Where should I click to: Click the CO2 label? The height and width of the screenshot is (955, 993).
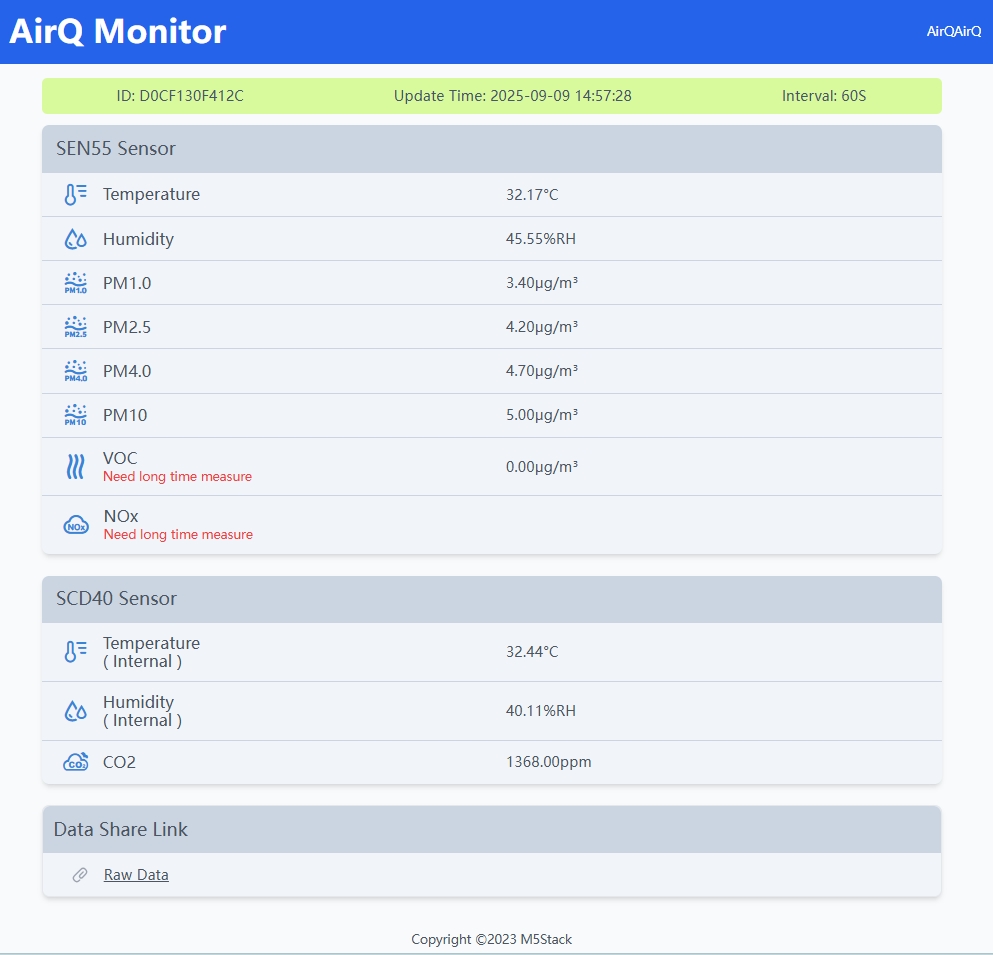119,762
